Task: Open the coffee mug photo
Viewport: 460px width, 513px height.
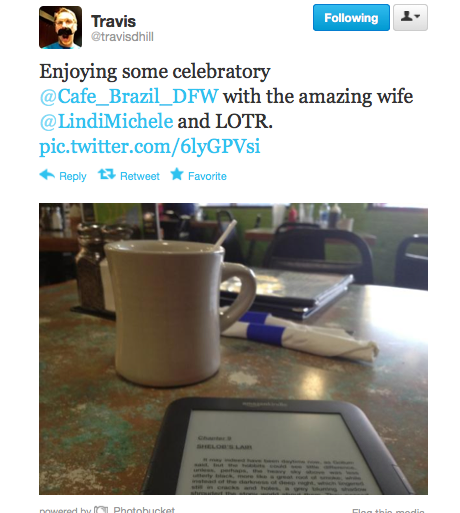Action: [x=233, y=349]
